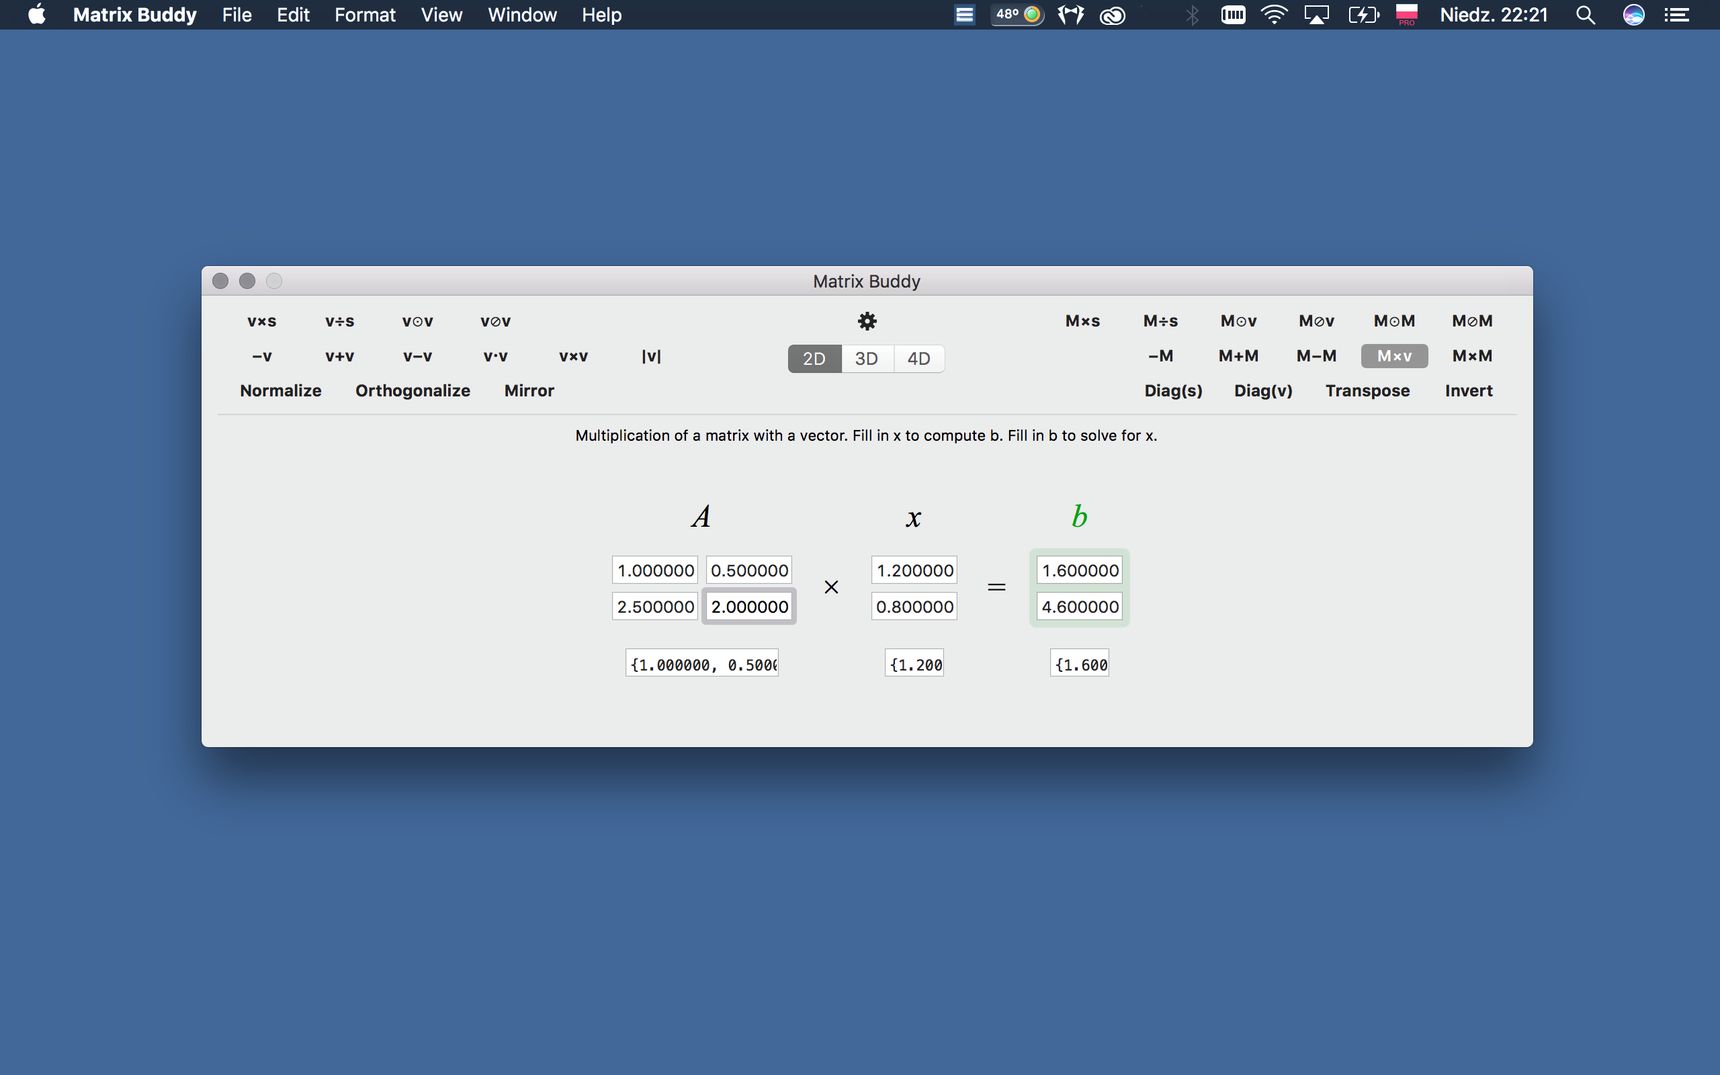
Task: Select the v·v dot product
Action: click(496, 356)
